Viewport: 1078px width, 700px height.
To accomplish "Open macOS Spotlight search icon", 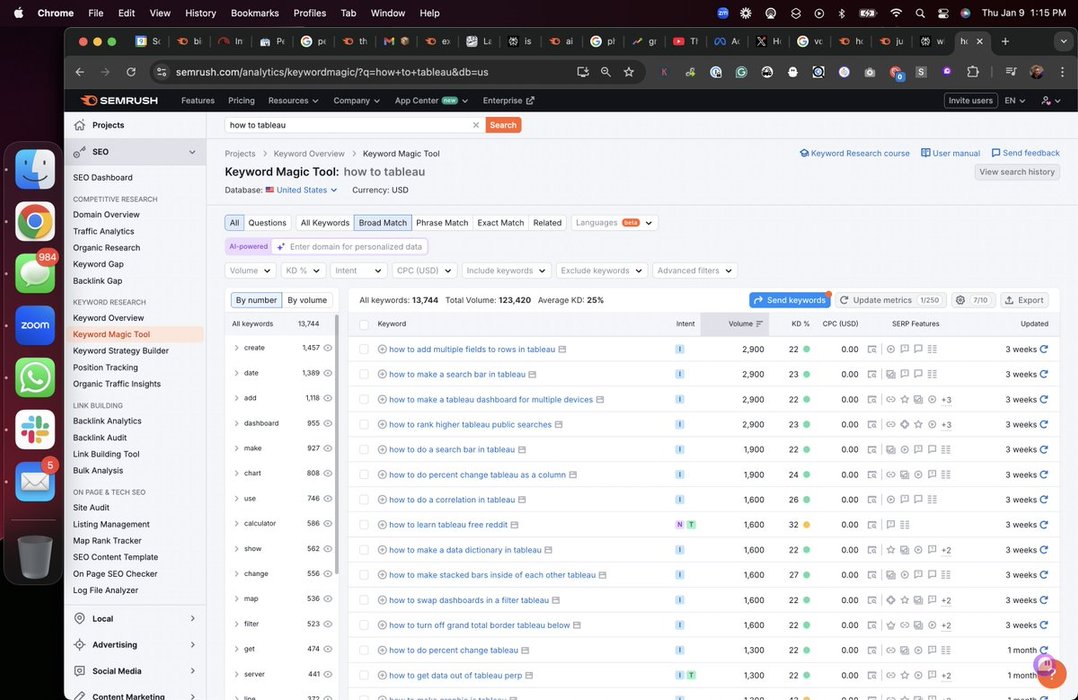I will click(x=920, y=13).
